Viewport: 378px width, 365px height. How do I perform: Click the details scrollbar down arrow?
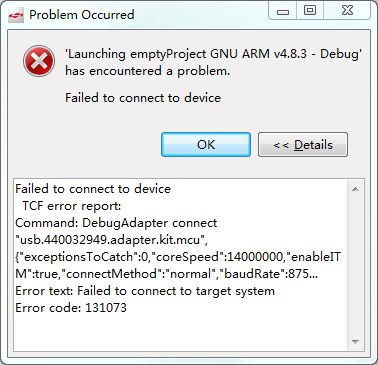355,342
